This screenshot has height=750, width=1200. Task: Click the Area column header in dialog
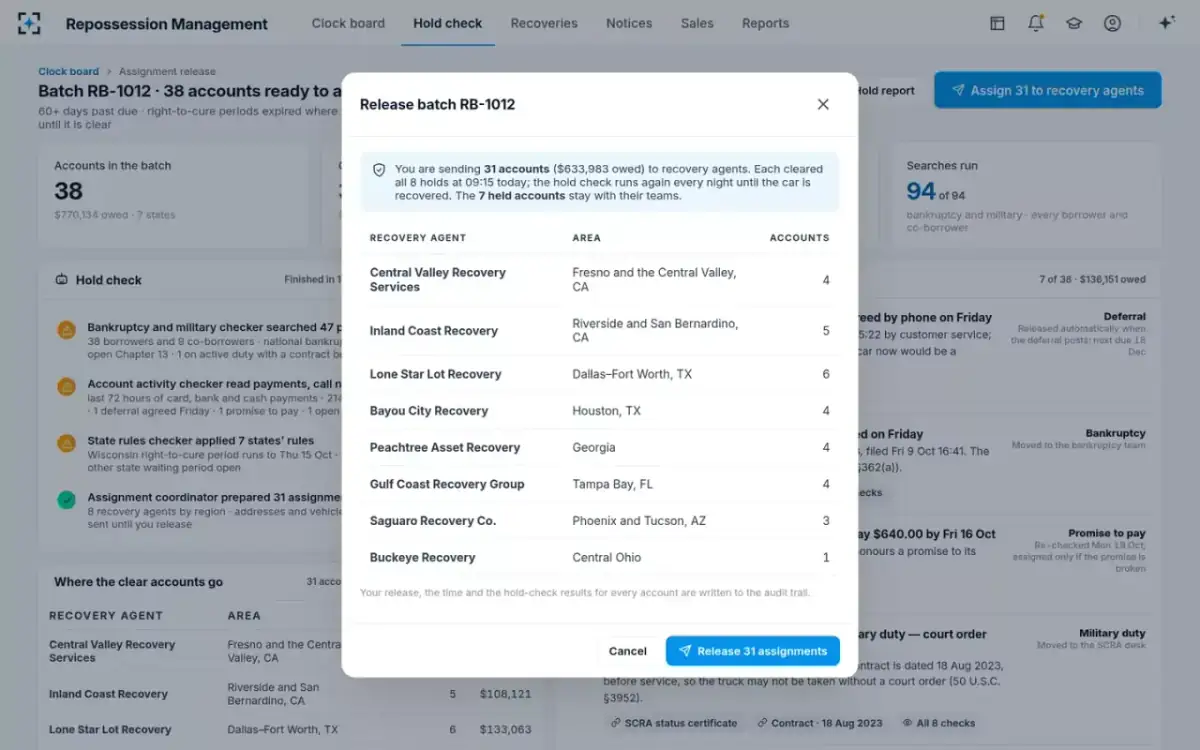586,238
